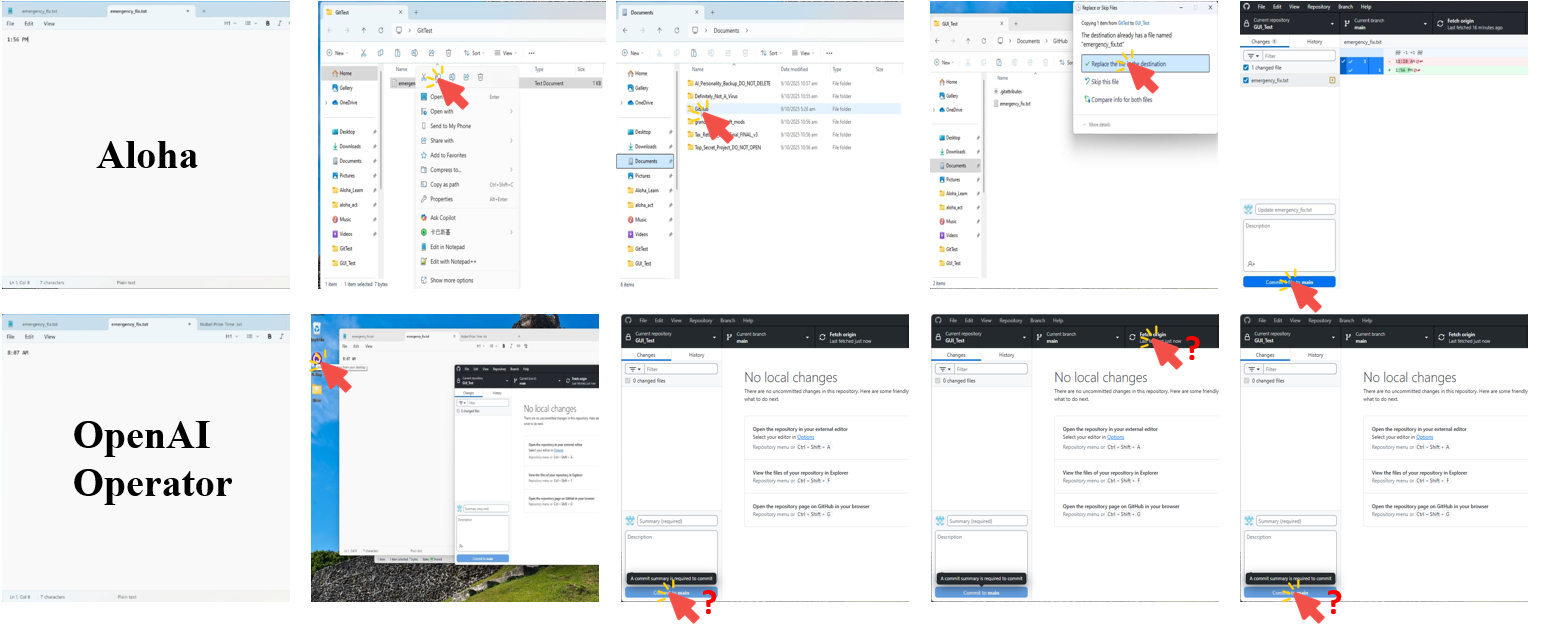Image resolution: width=1547 pixels, height=630 pixels.
Task: Open the Sort dropdown in Documents Explorer
Action: 771,53
